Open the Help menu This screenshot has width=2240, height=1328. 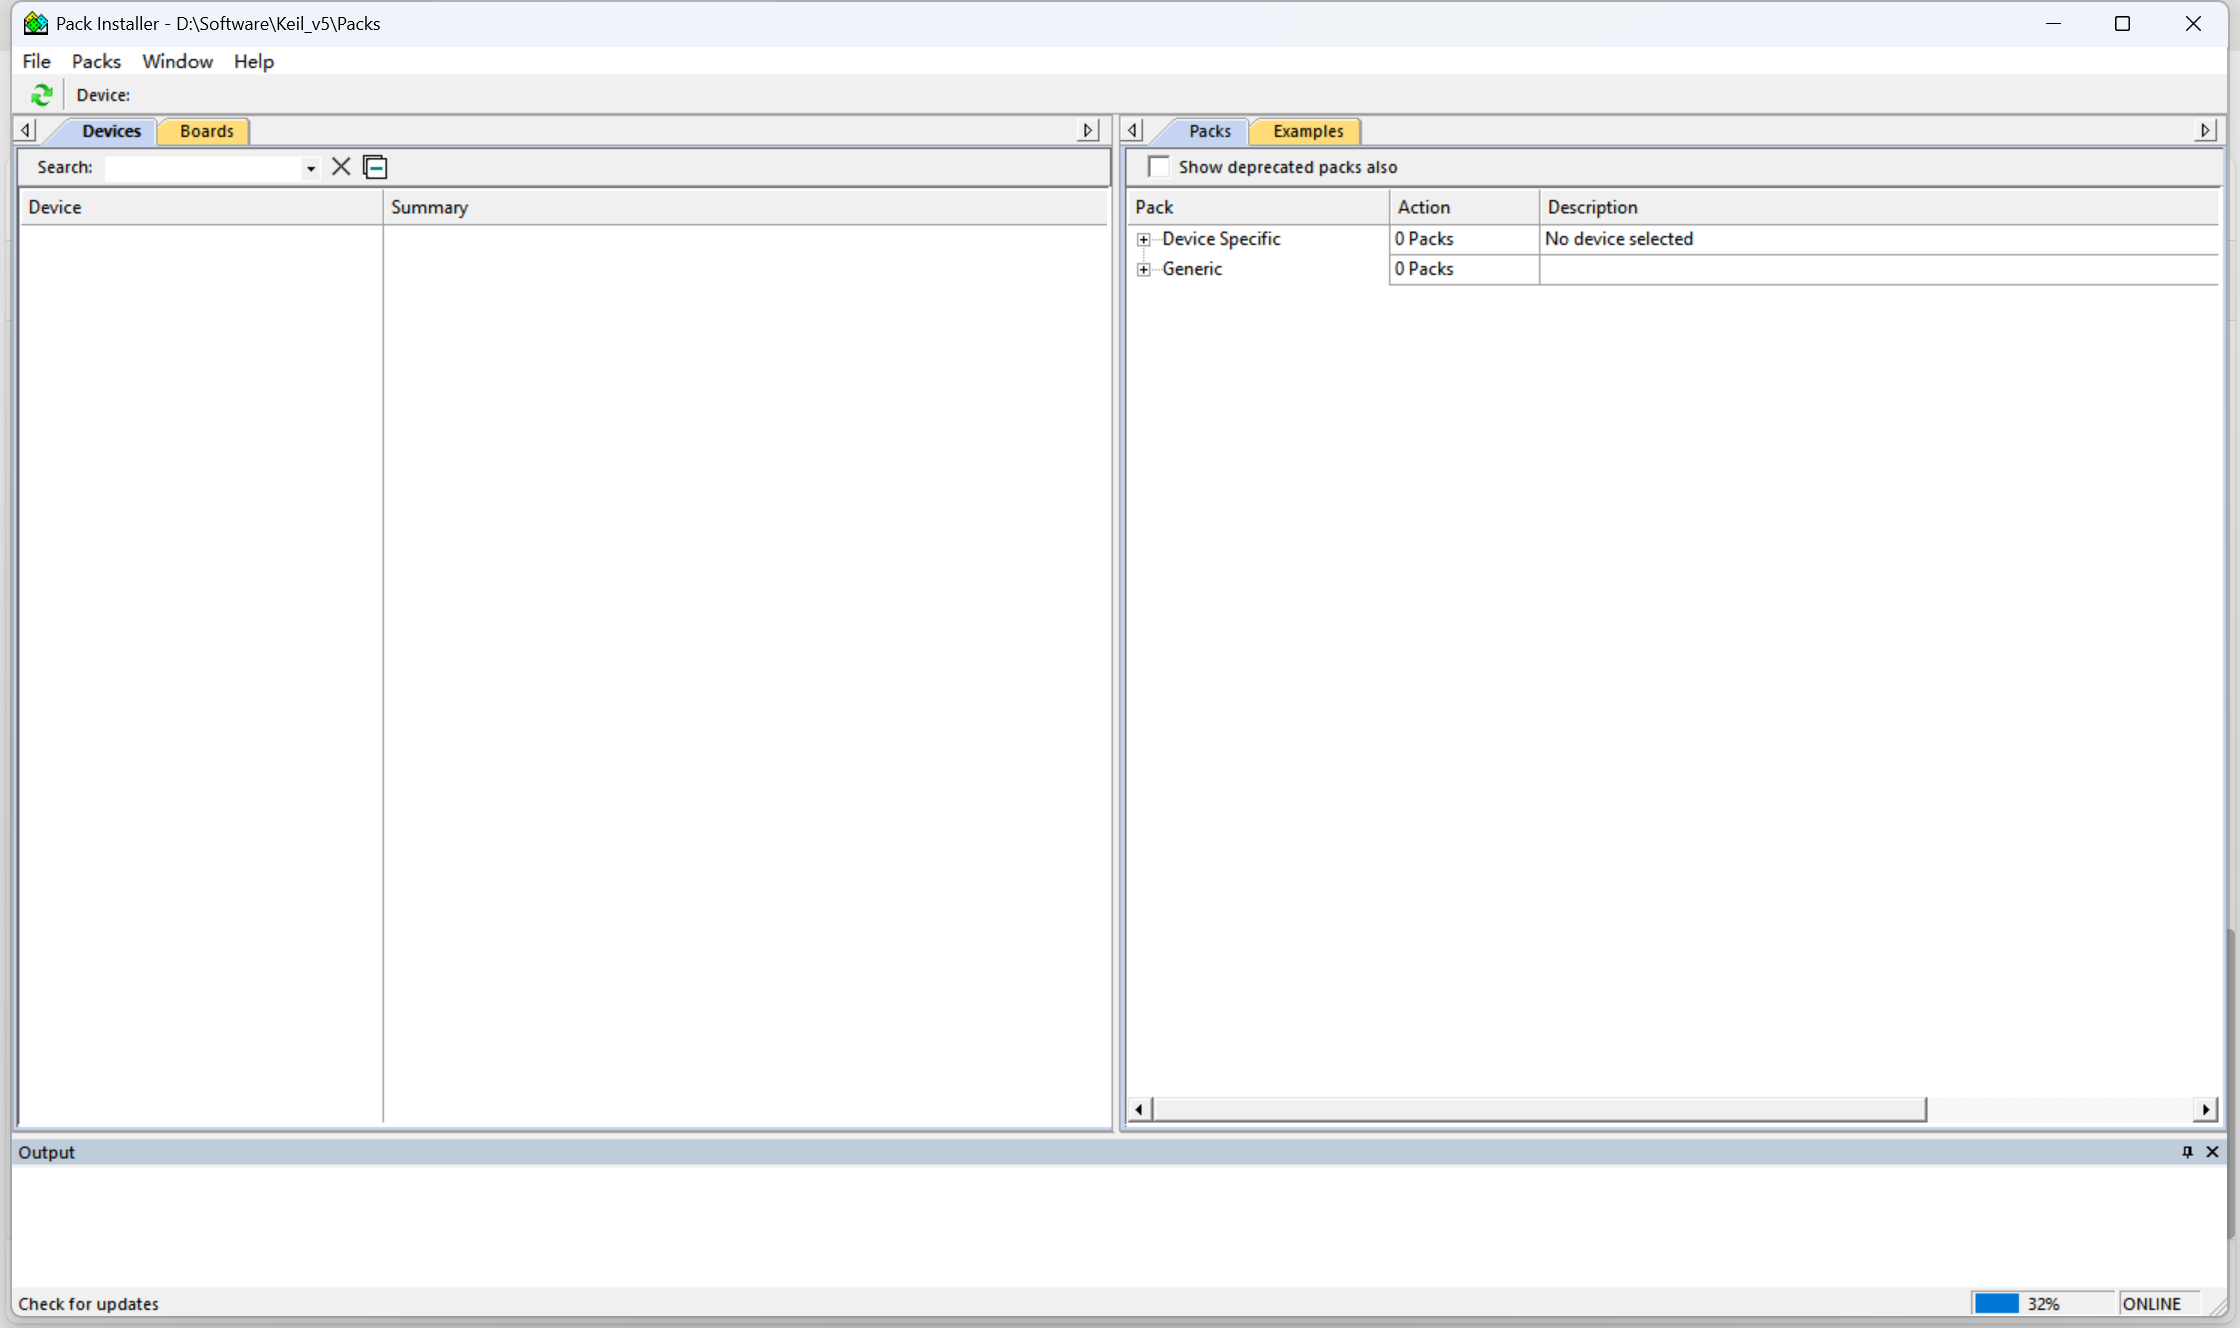(x=253, y=61)
